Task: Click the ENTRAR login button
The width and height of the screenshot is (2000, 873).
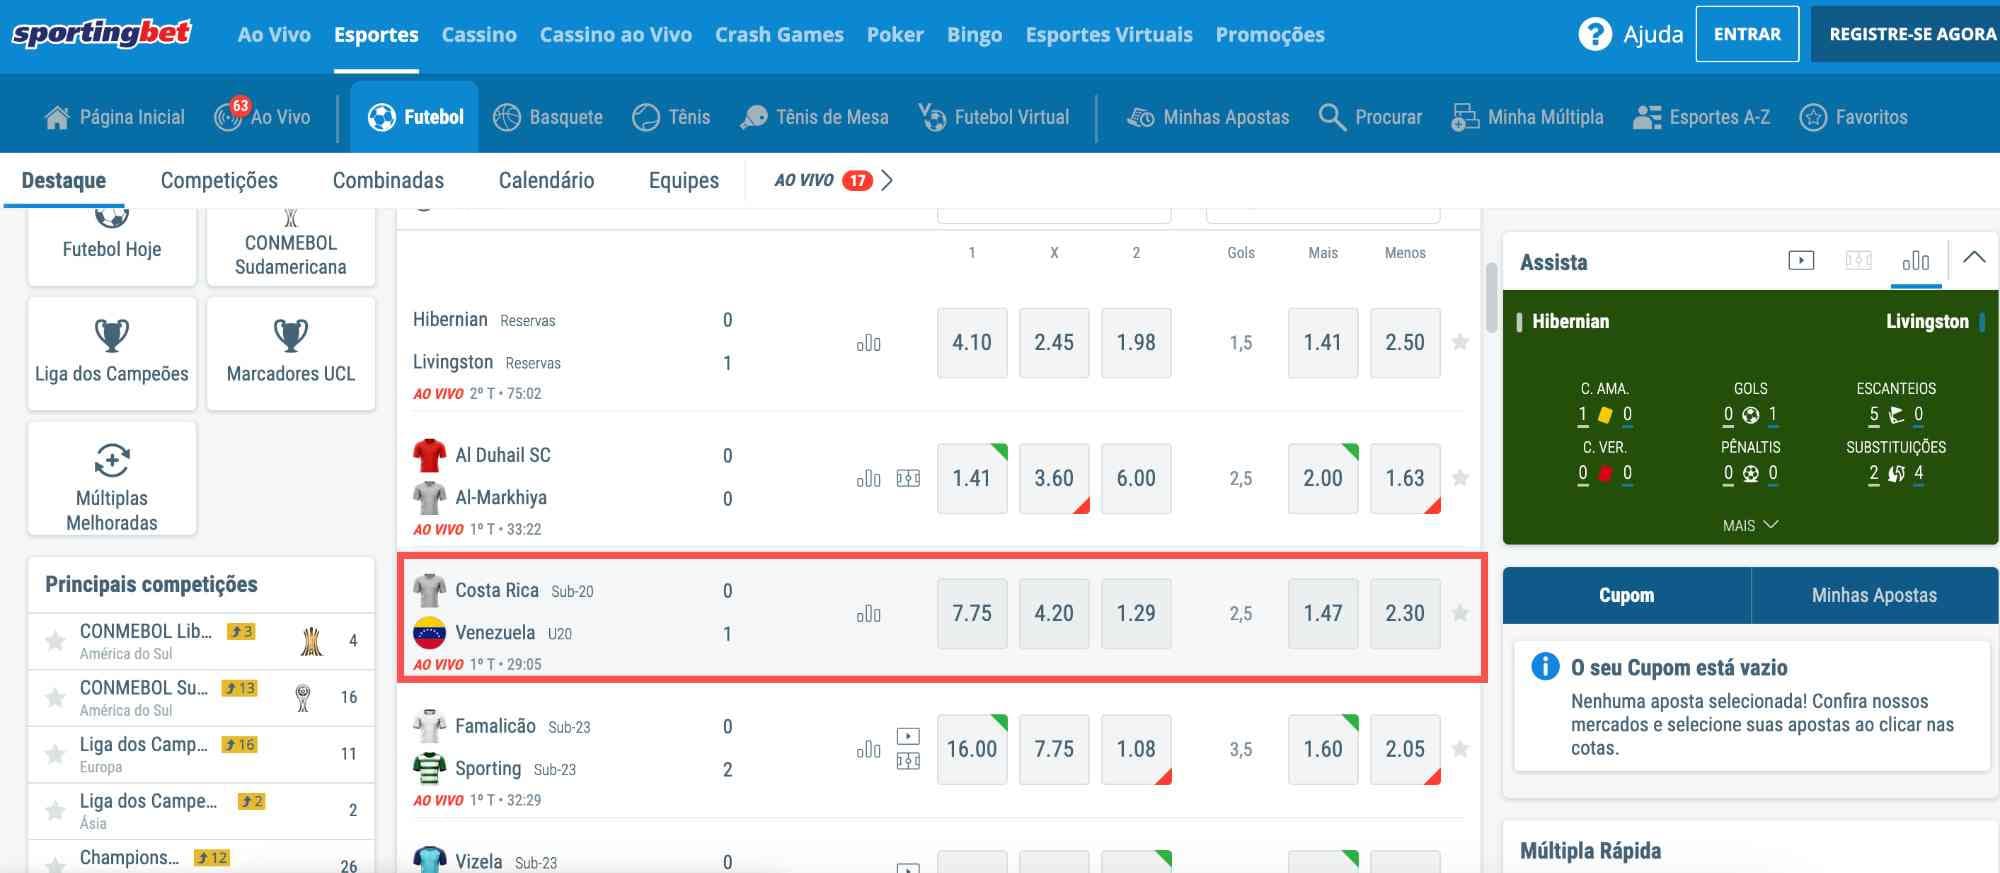Action: 1747,34
